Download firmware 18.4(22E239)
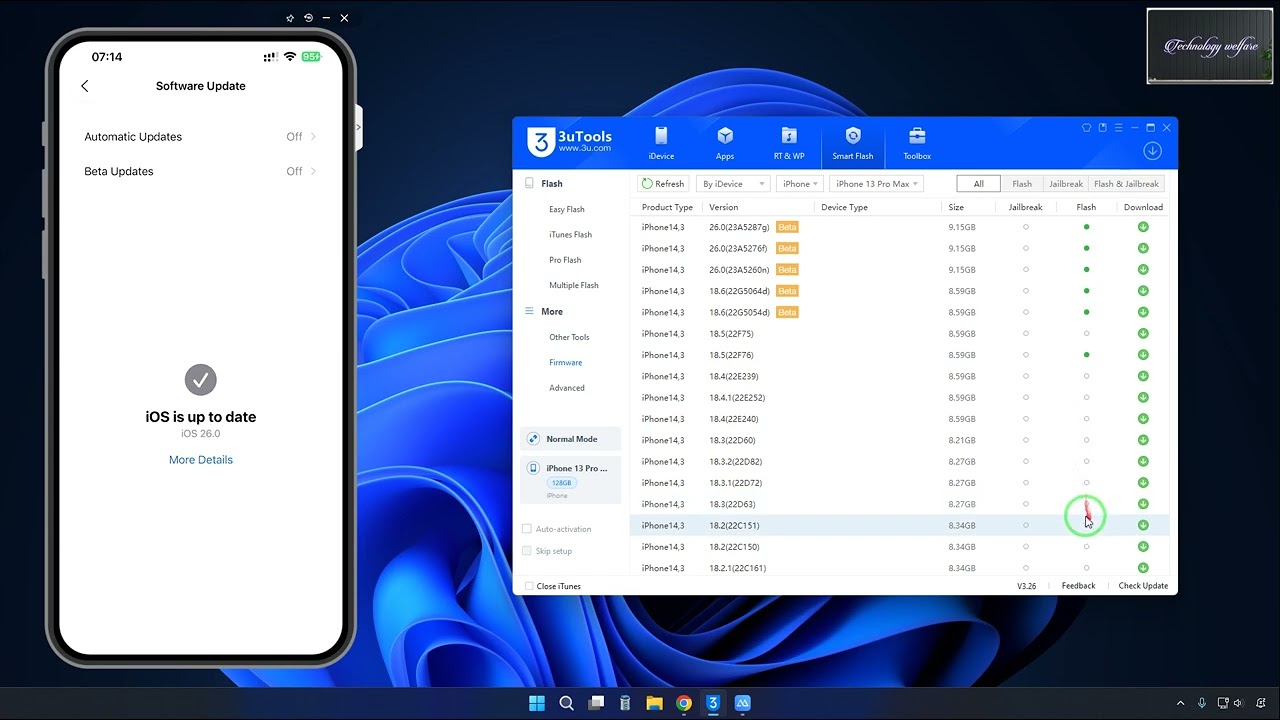 [x=1143, y=376]
